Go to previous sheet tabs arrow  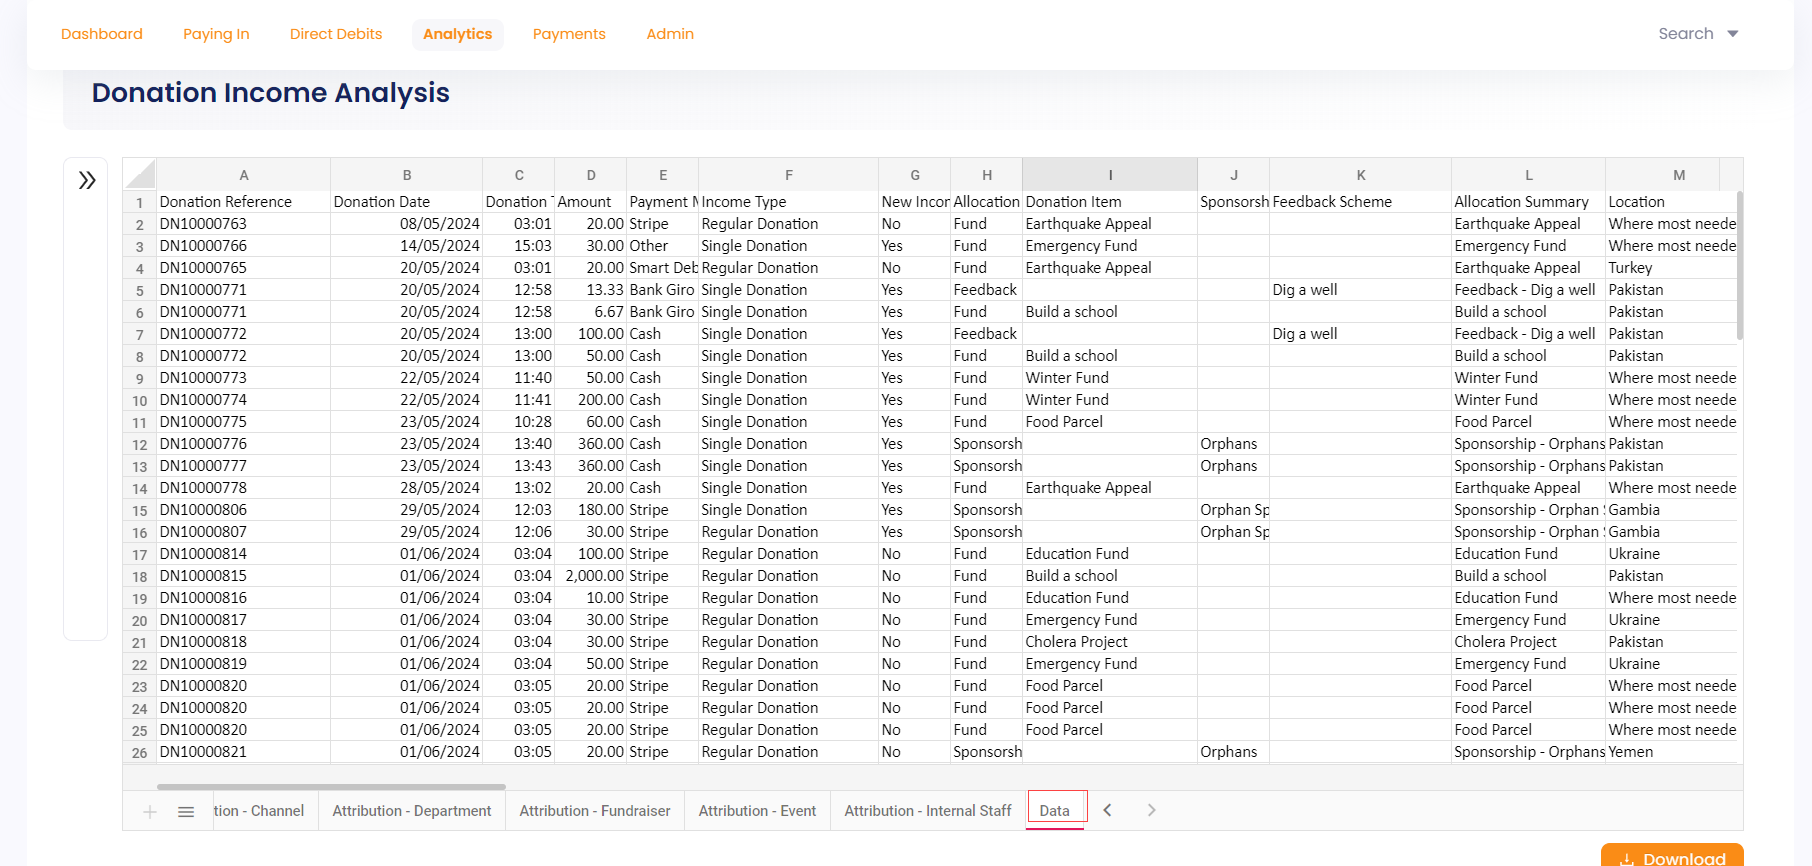coord(1107,810)
